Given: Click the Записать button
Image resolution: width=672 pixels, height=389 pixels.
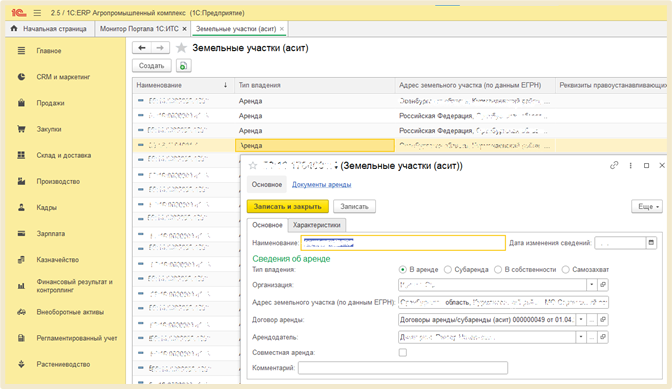Looking at the screenshot, I should coord(354,206).
